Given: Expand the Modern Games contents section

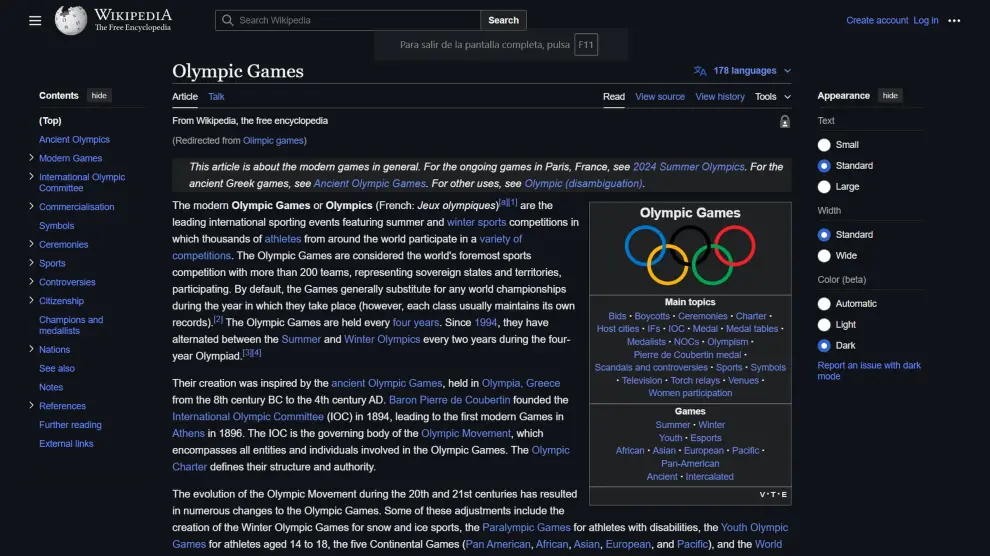Looking at the screenshot, I should [32, 158].
